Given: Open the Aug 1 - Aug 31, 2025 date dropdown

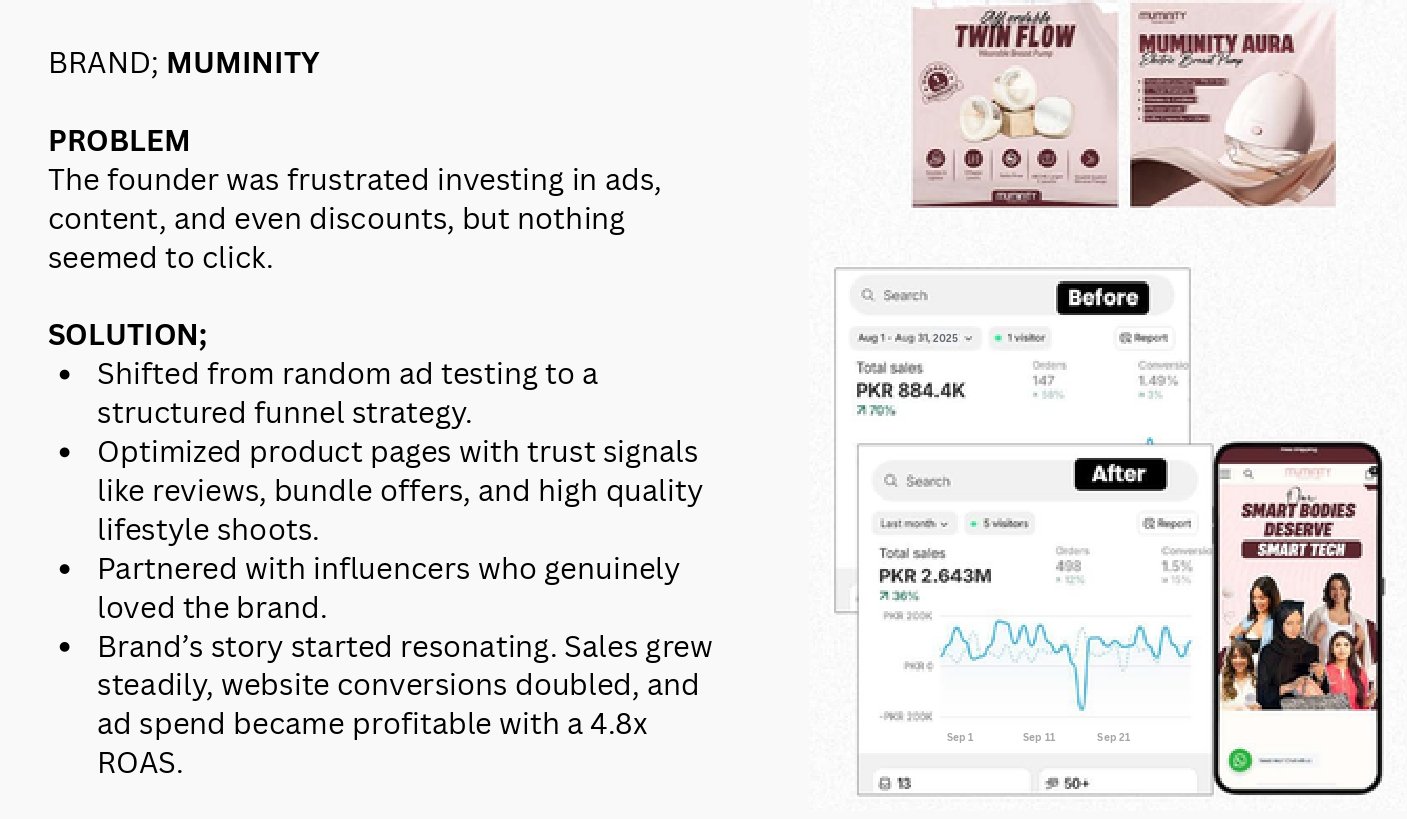Looking at the screenshot, I should 915,338.
